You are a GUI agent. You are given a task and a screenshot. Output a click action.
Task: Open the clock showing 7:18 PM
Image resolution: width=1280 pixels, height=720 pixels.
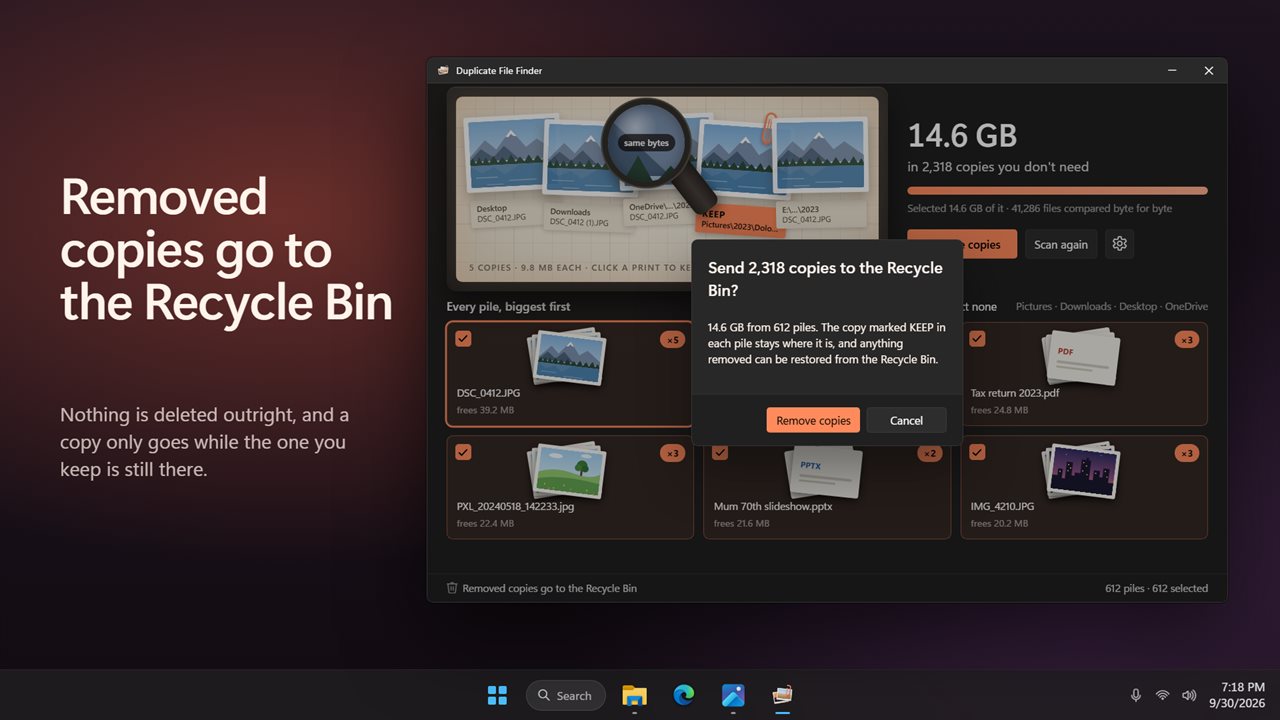(x=1238, y=695)
